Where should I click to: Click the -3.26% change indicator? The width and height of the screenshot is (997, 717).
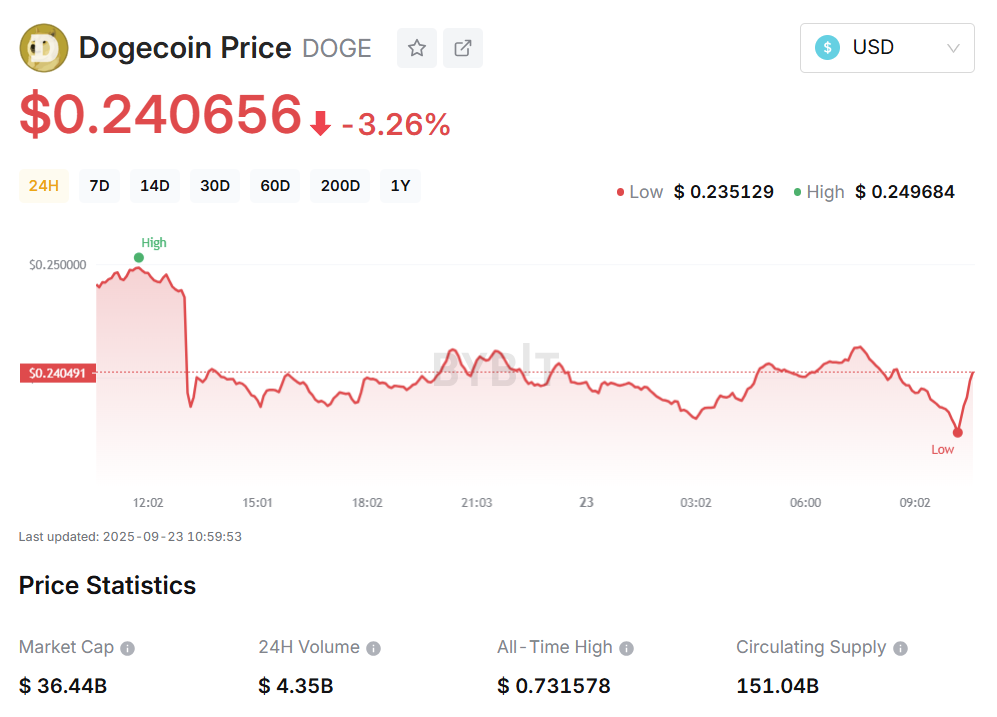click(397, 124)
